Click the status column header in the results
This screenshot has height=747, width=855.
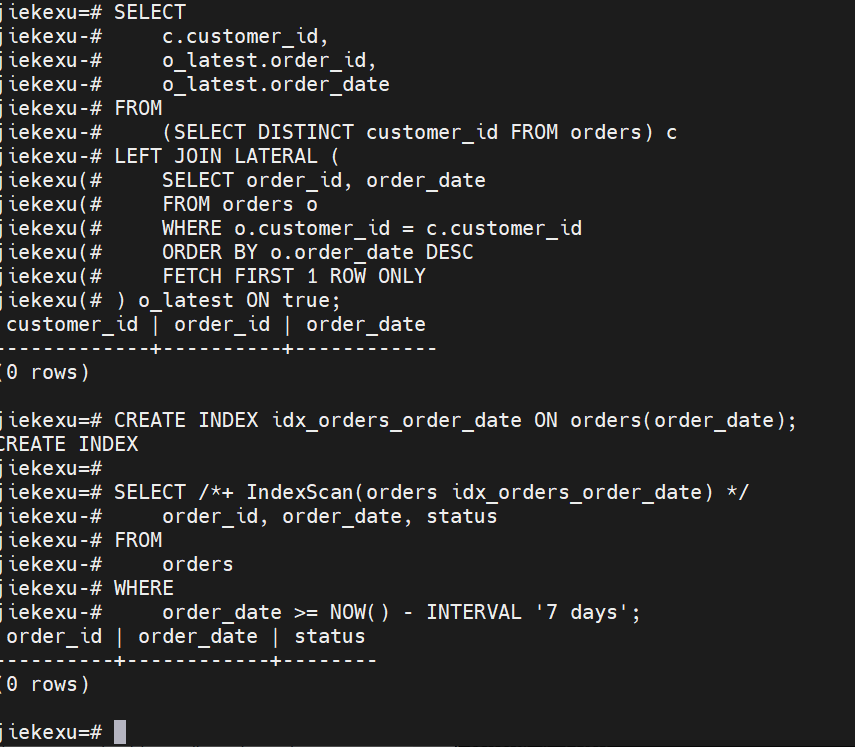[x=329, y=636]
